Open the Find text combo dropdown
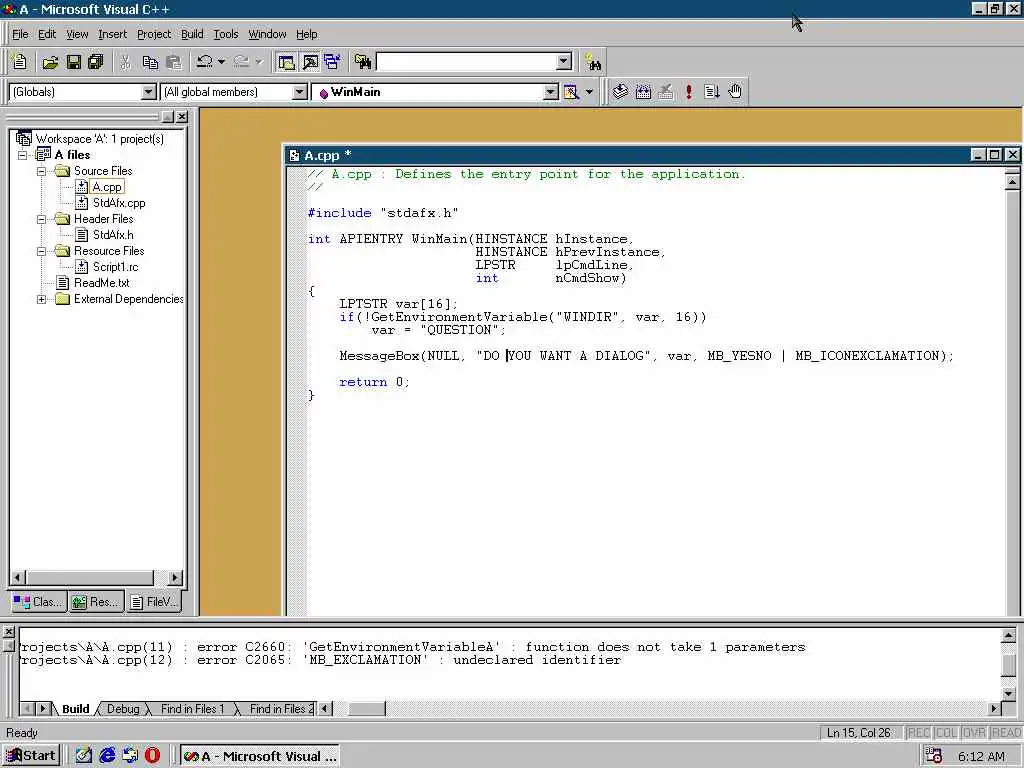This screenshot has width=1024, height=768. (x=564, y=62)
